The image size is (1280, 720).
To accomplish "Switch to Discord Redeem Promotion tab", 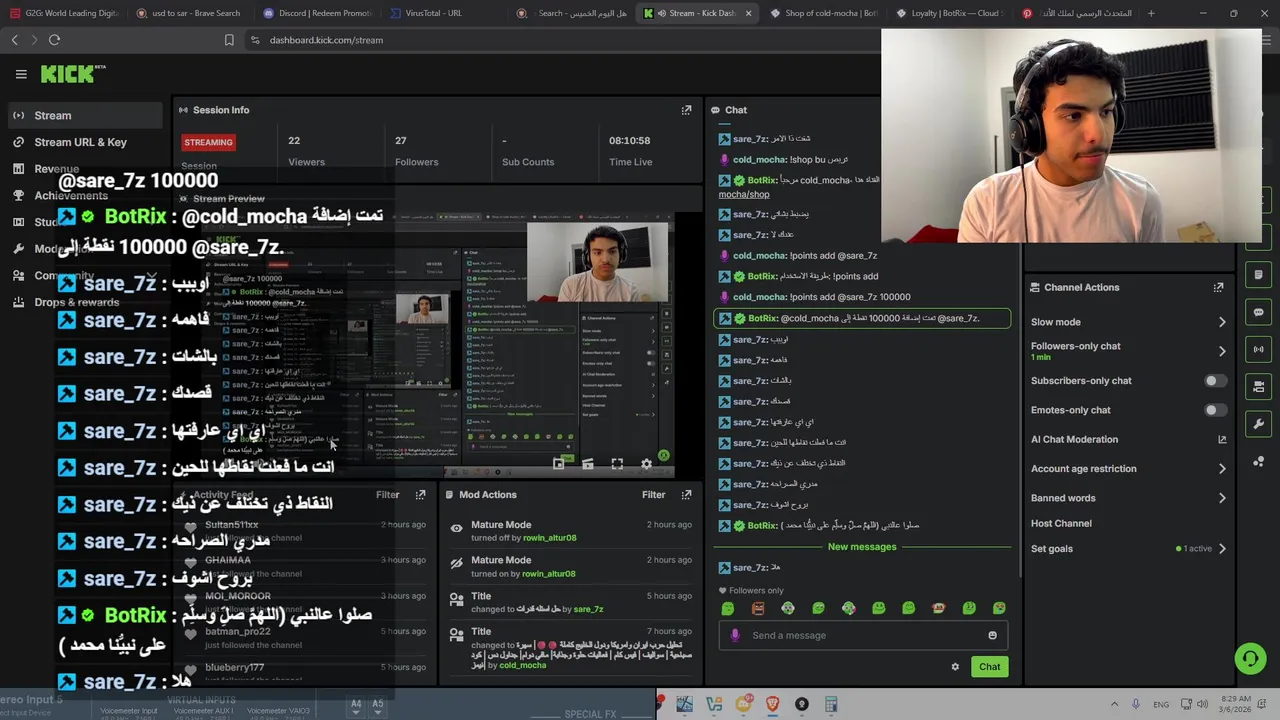I will [x=319, y=13].
